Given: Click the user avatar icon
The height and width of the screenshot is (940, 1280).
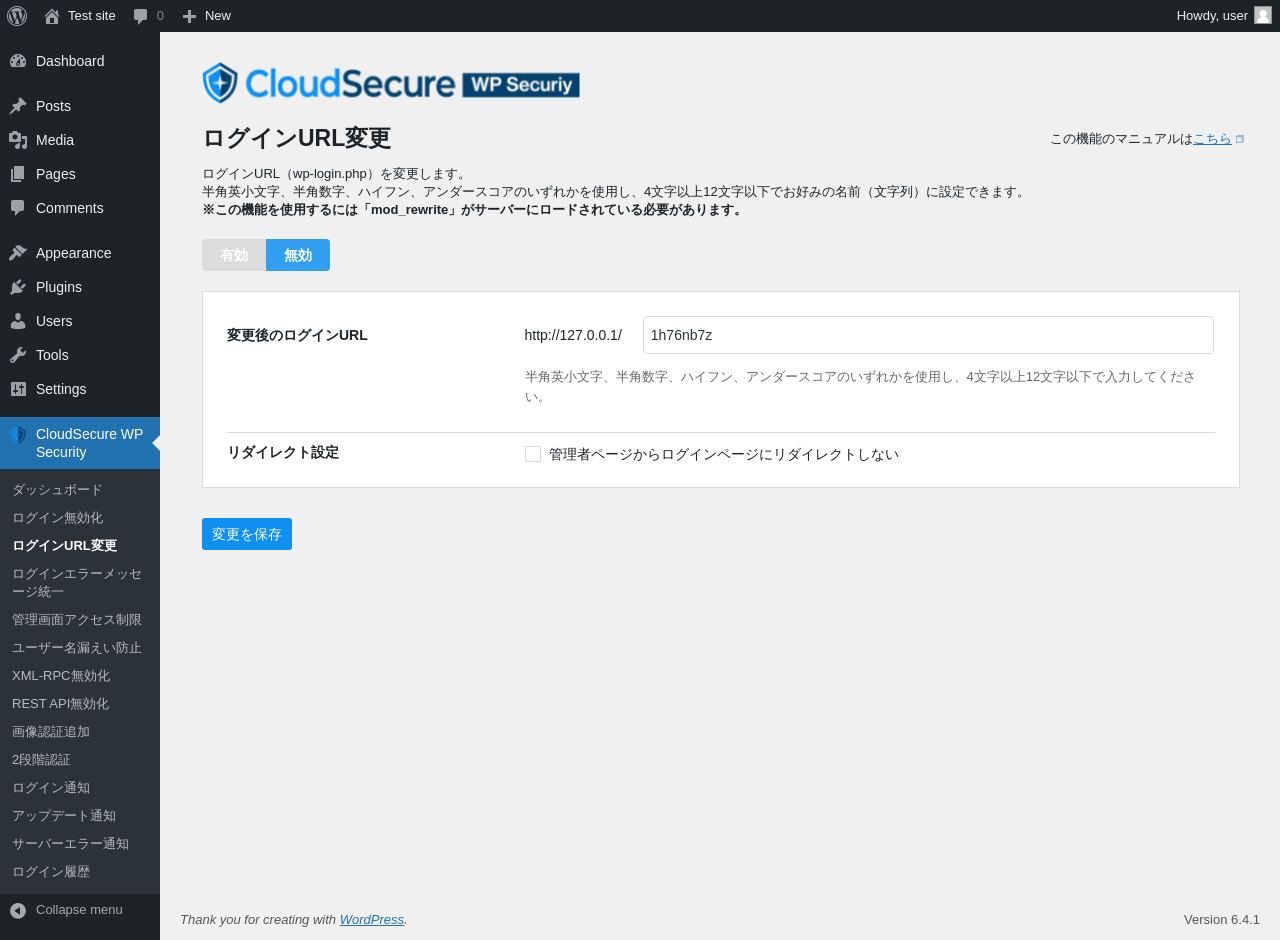Looking at the screenshot, I should (1263, 15).
